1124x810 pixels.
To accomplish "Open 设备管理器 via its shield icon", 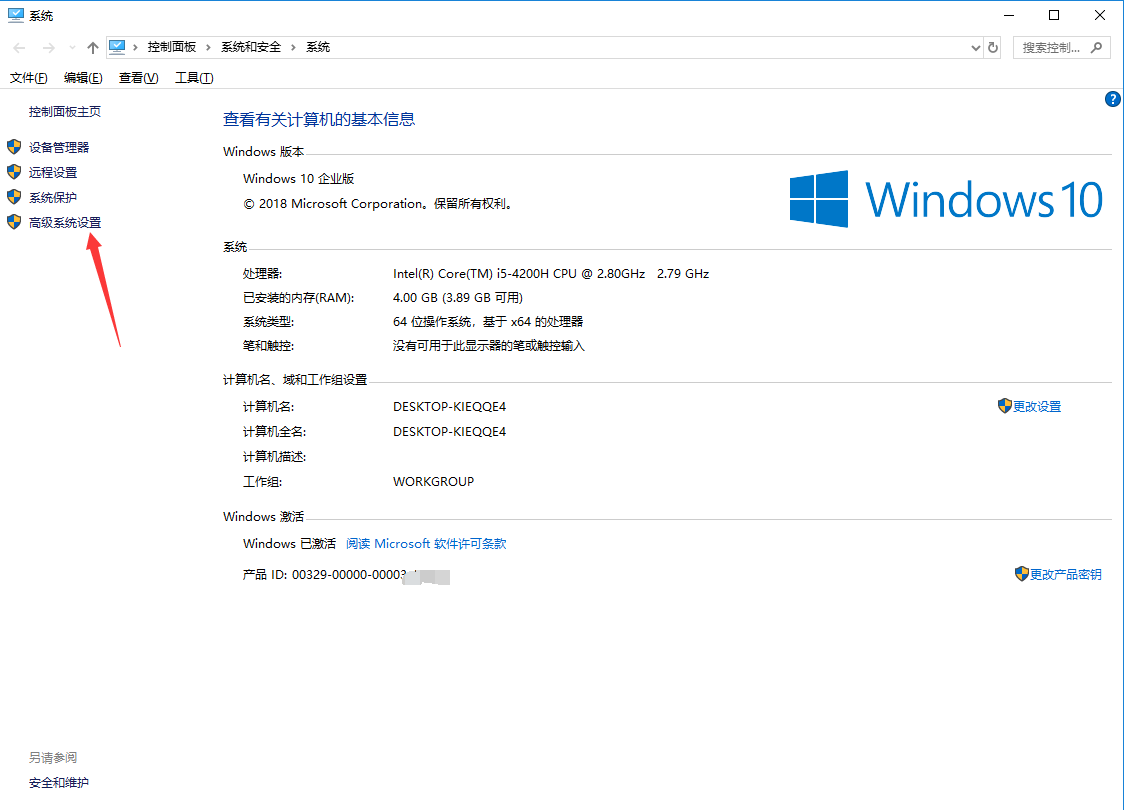I will click(x=14, y=146).
